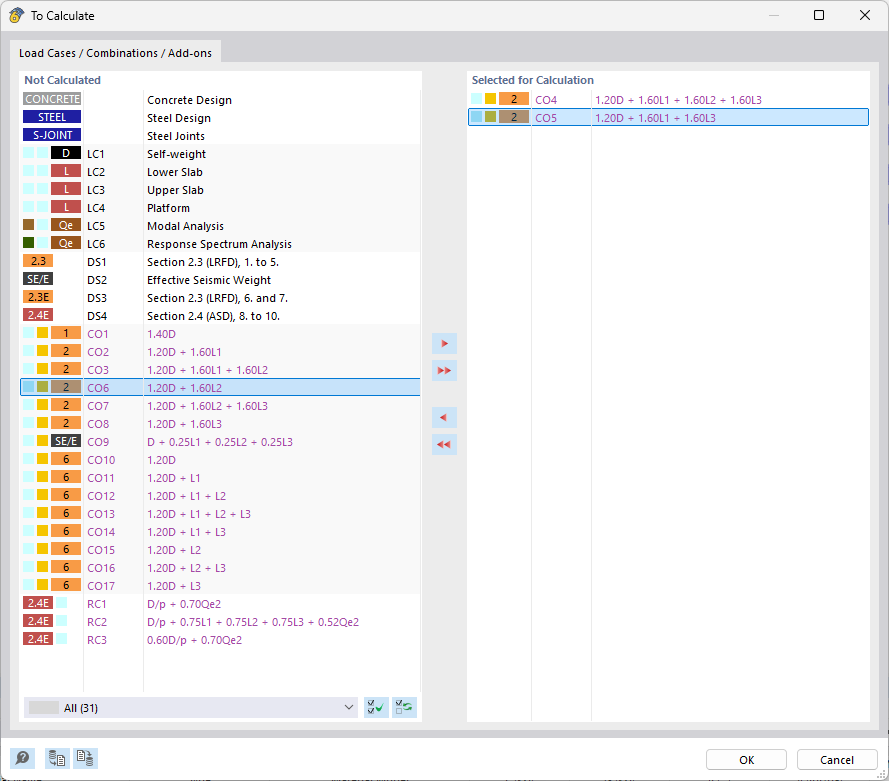Click the dark green color swatch of LC6
The width and height of the screenshot is (889, 781).
[x=28, y=243]
